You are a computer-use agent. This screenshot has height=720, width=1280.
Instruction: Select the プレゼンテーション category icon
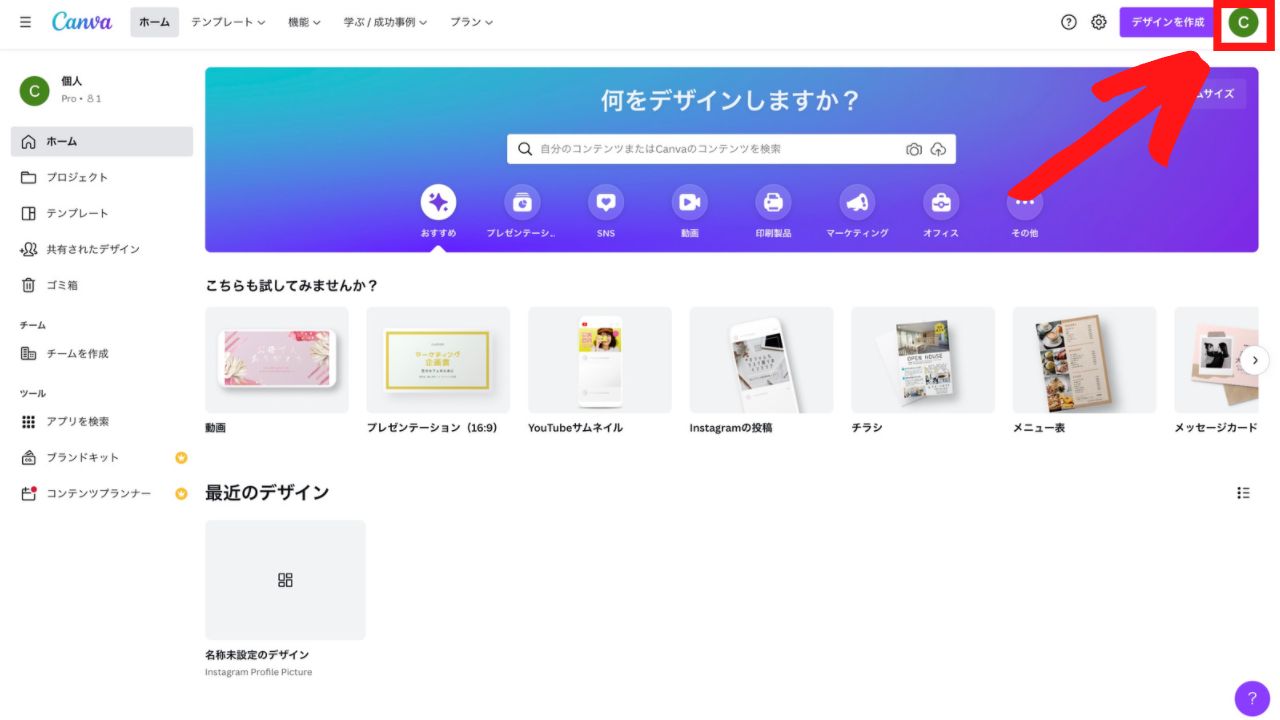click(522, 203)
